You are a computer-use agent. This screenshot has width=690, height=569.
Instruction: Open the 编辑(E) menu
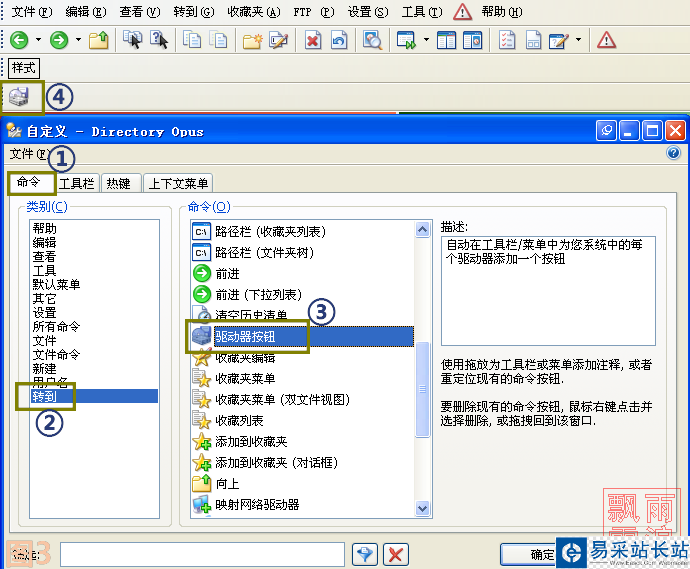click(x=86, y=12)
